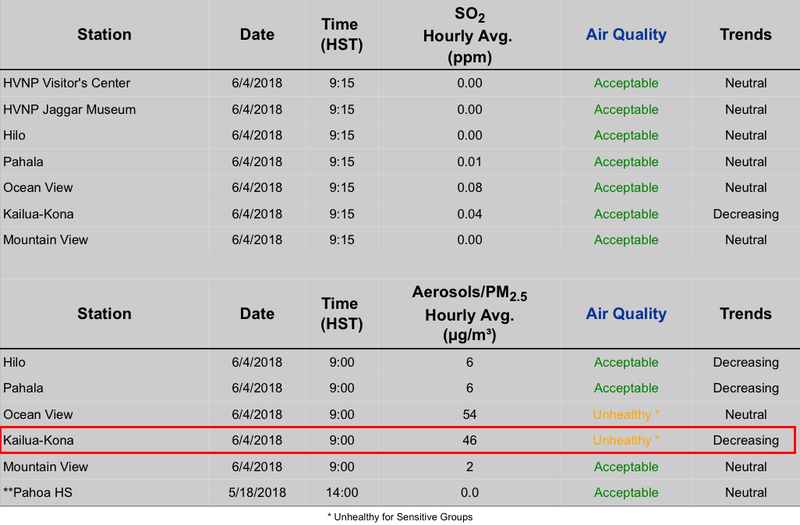This screenshot has height=525, width=800.
Task: Click the Decreasing trend in the Kailua-Kona PM2.5 row
Action: point(746,440)
